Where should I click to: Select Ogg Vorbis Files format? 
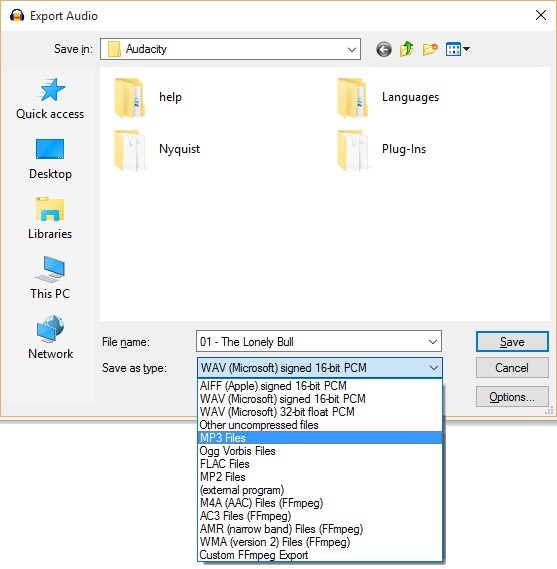[320, 451]
